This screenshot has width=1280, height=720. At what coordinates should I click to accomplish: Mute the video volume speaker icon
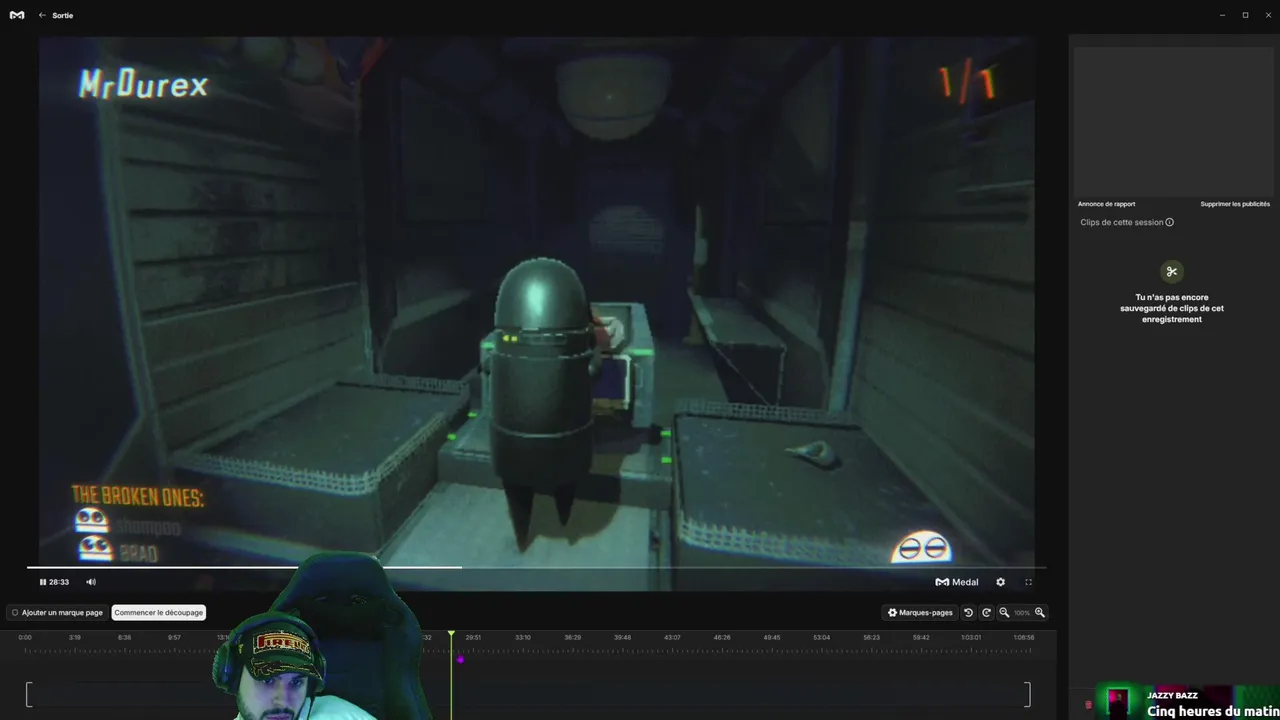[91, 582]
